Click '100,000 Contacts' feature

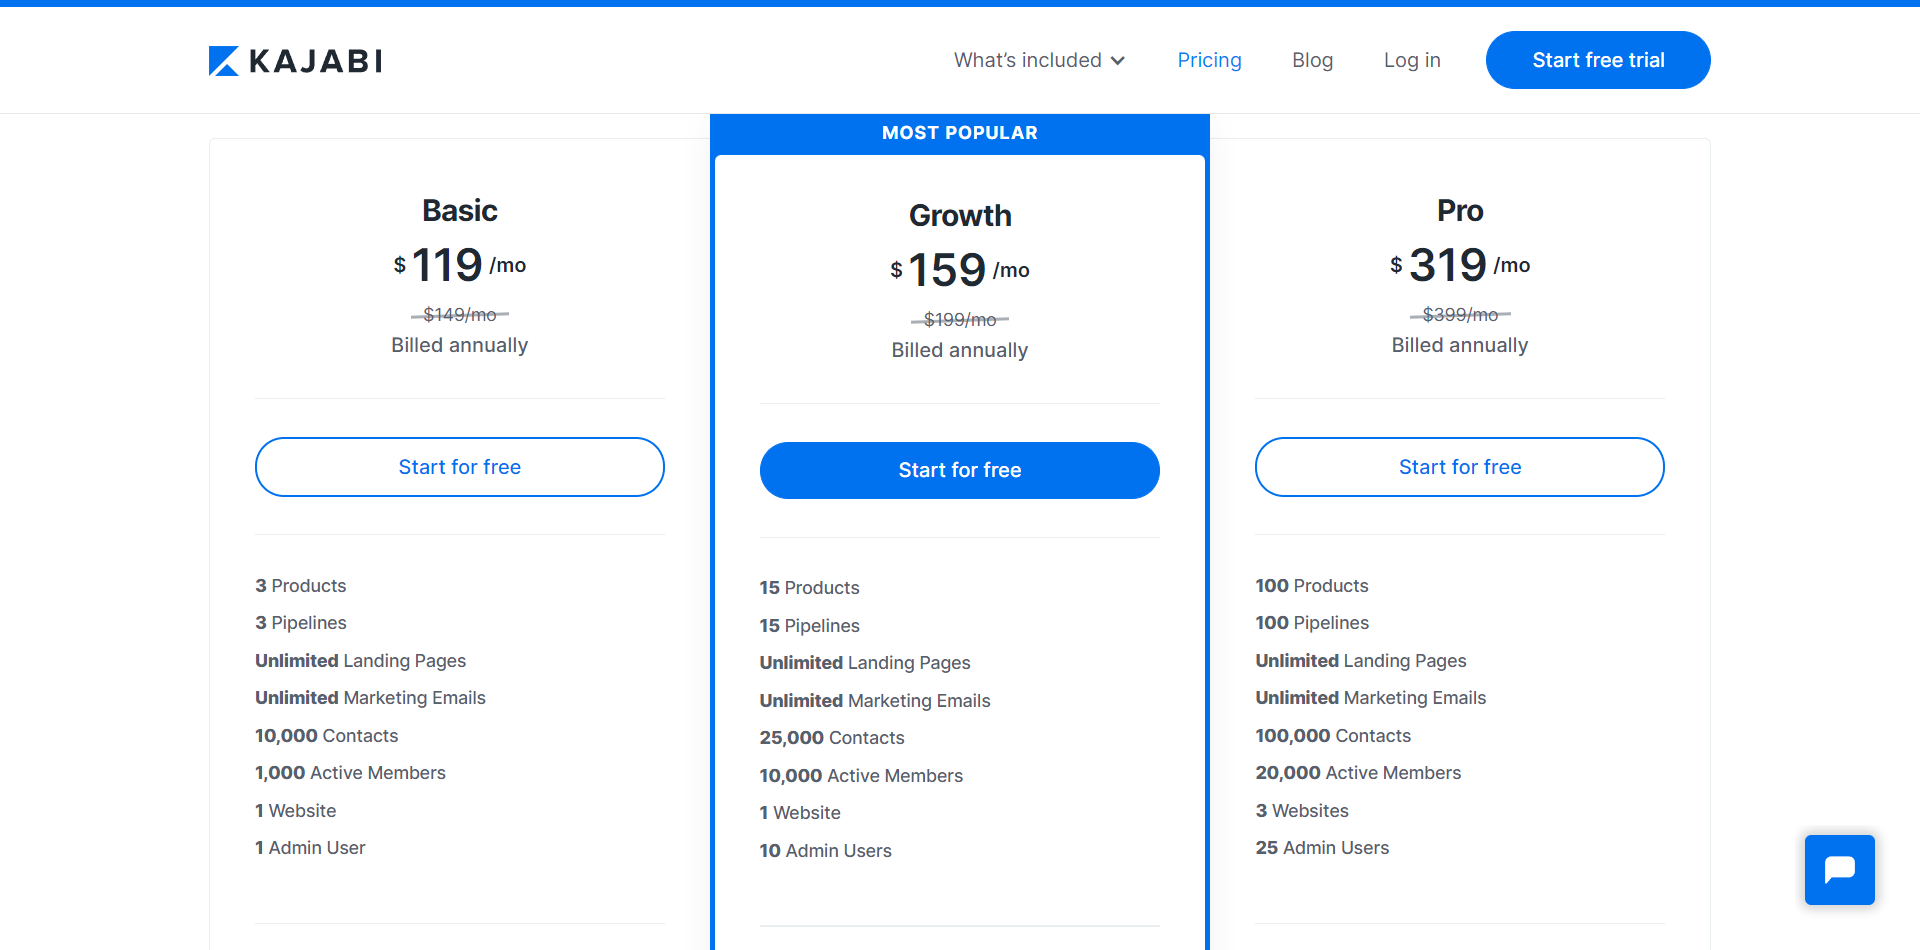click(x=1333, y=736)
